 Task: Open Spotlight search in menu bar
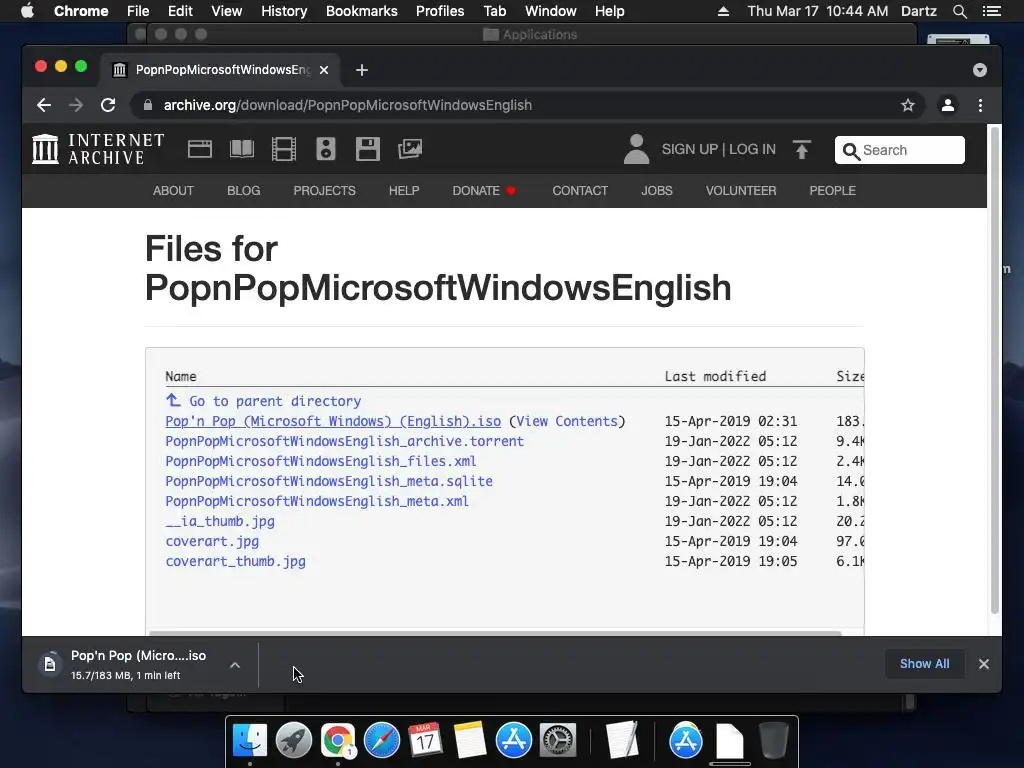click(x=959, y=11)
